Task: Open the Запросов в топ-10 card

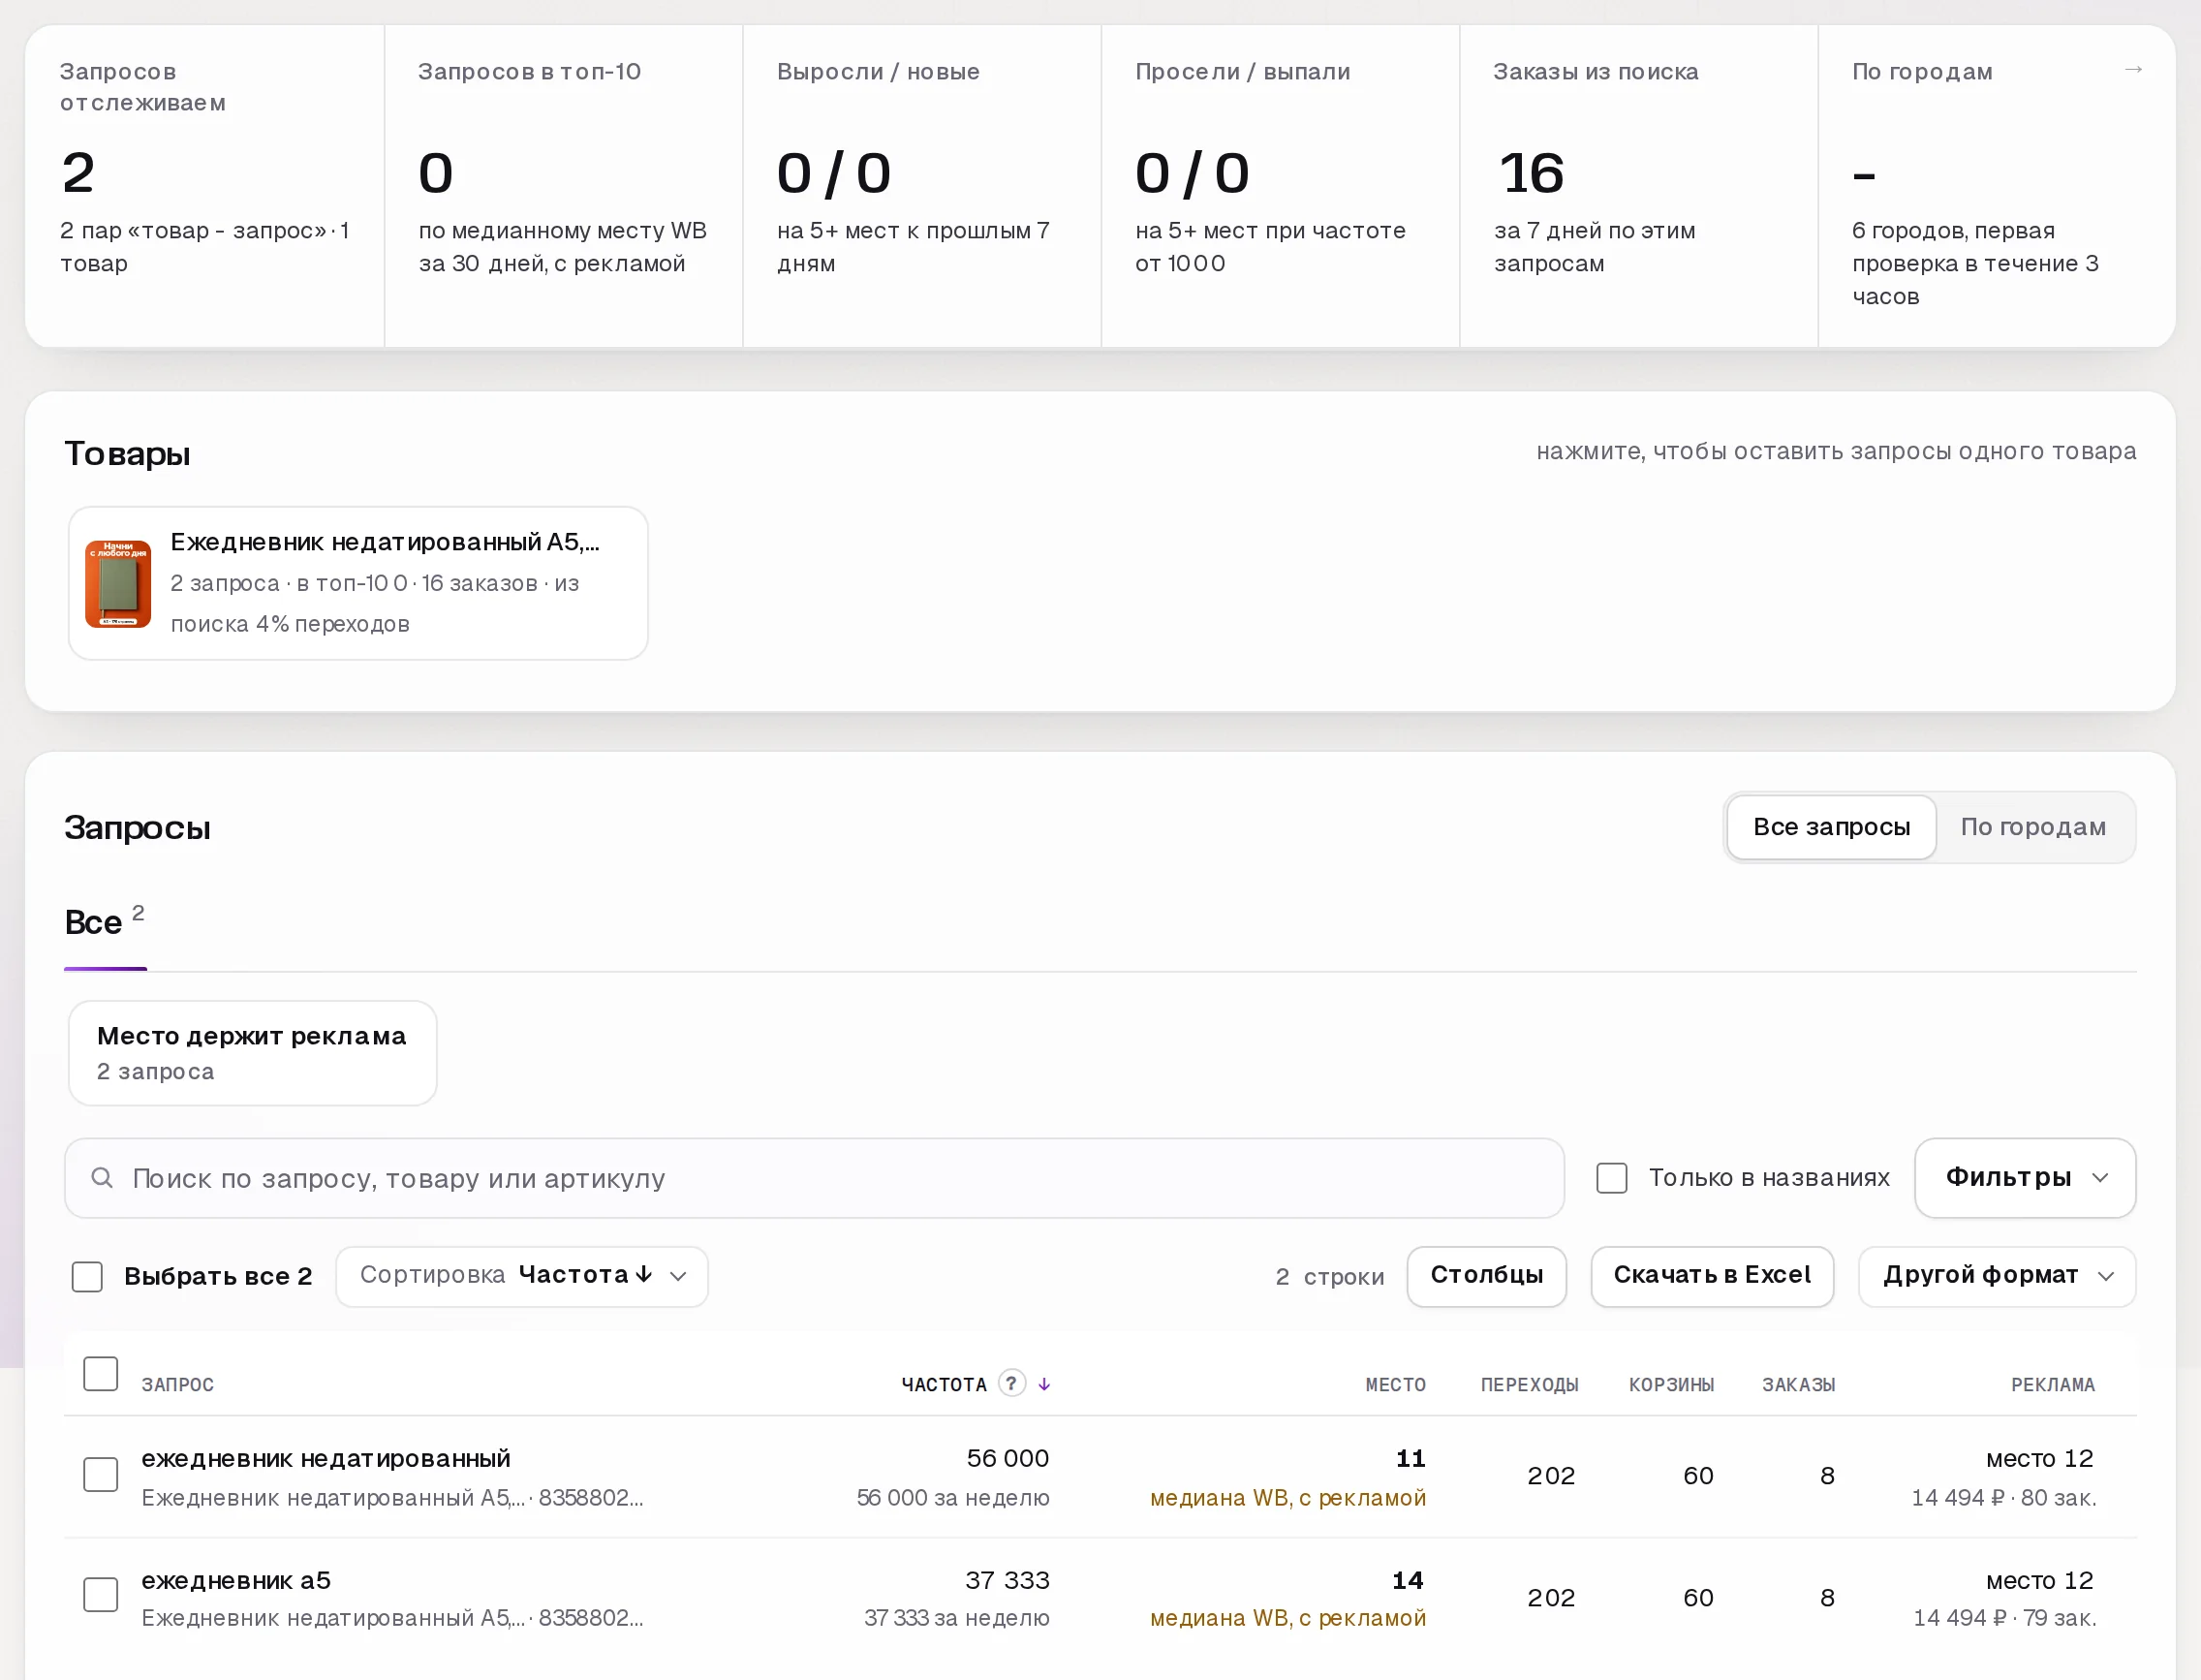Action: coord(563,187)
